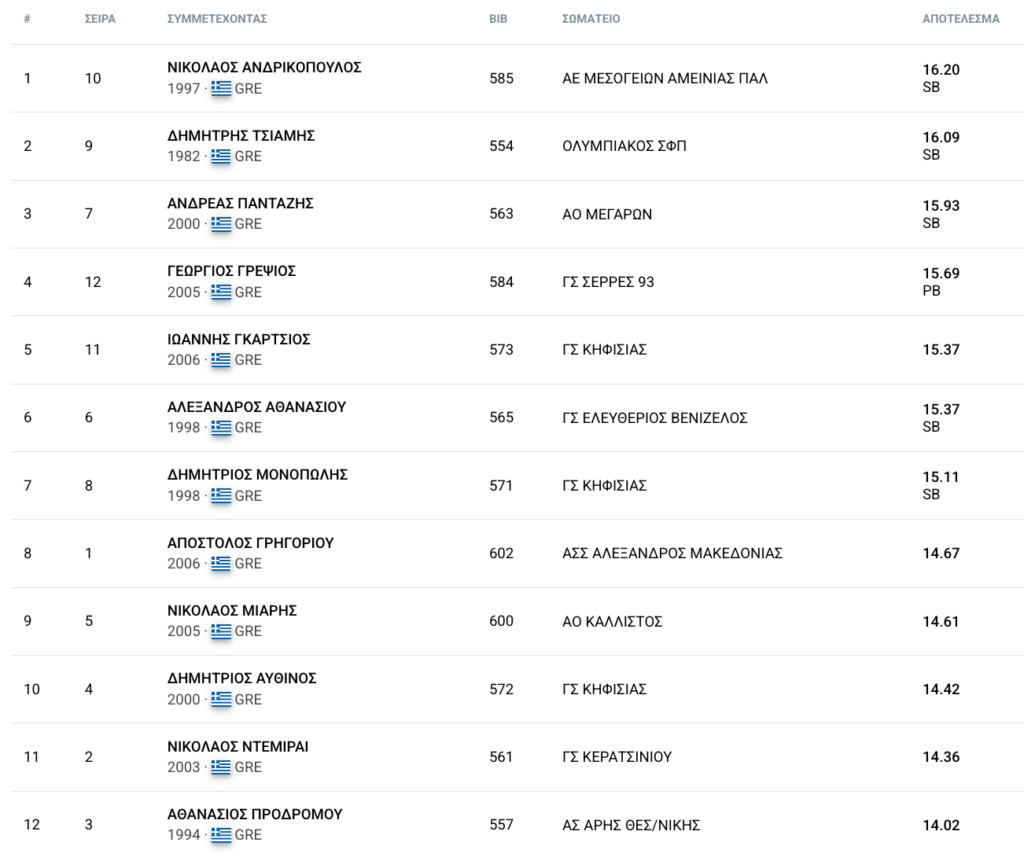Click Greek flag under ΔΗΜΗΤΡΗΣ ΤΣΙΑΜΗΣ
The width and height of the screenshot is (1024, 857).
pyautogui.click(x=221, y=156)
